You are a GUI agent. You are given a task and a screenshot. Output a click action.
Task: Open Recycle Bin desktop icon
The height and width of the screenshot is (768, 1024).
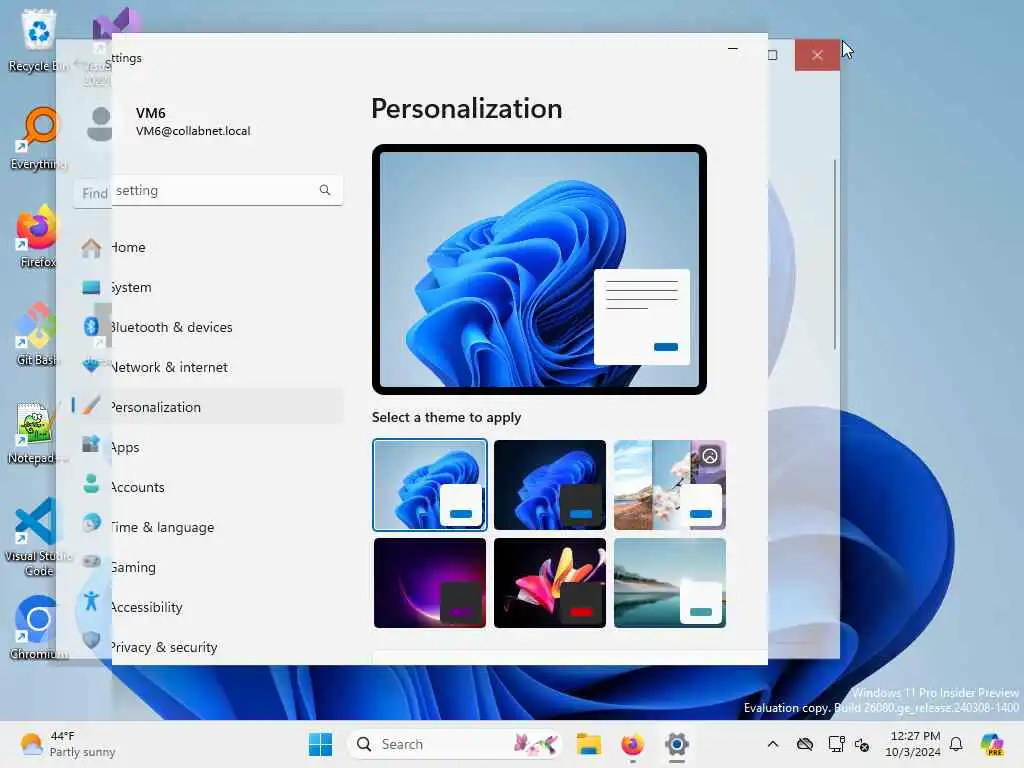(x=39, y=40)
